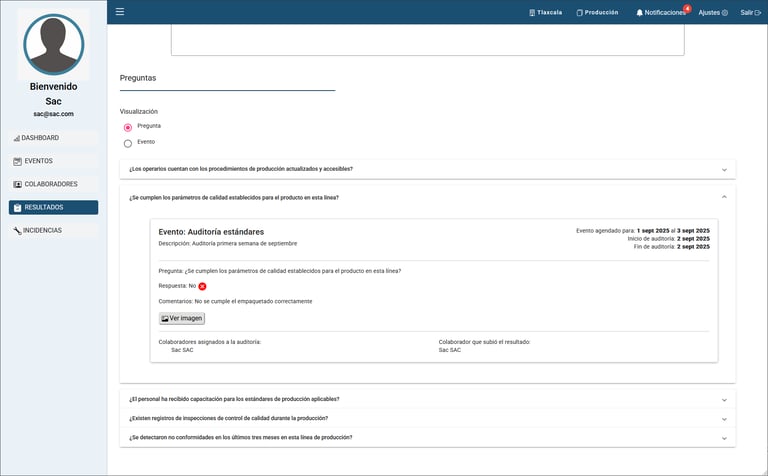Click the Salir logout icon
The height and width of the screenshot is (476, 768).
[758, 13]
